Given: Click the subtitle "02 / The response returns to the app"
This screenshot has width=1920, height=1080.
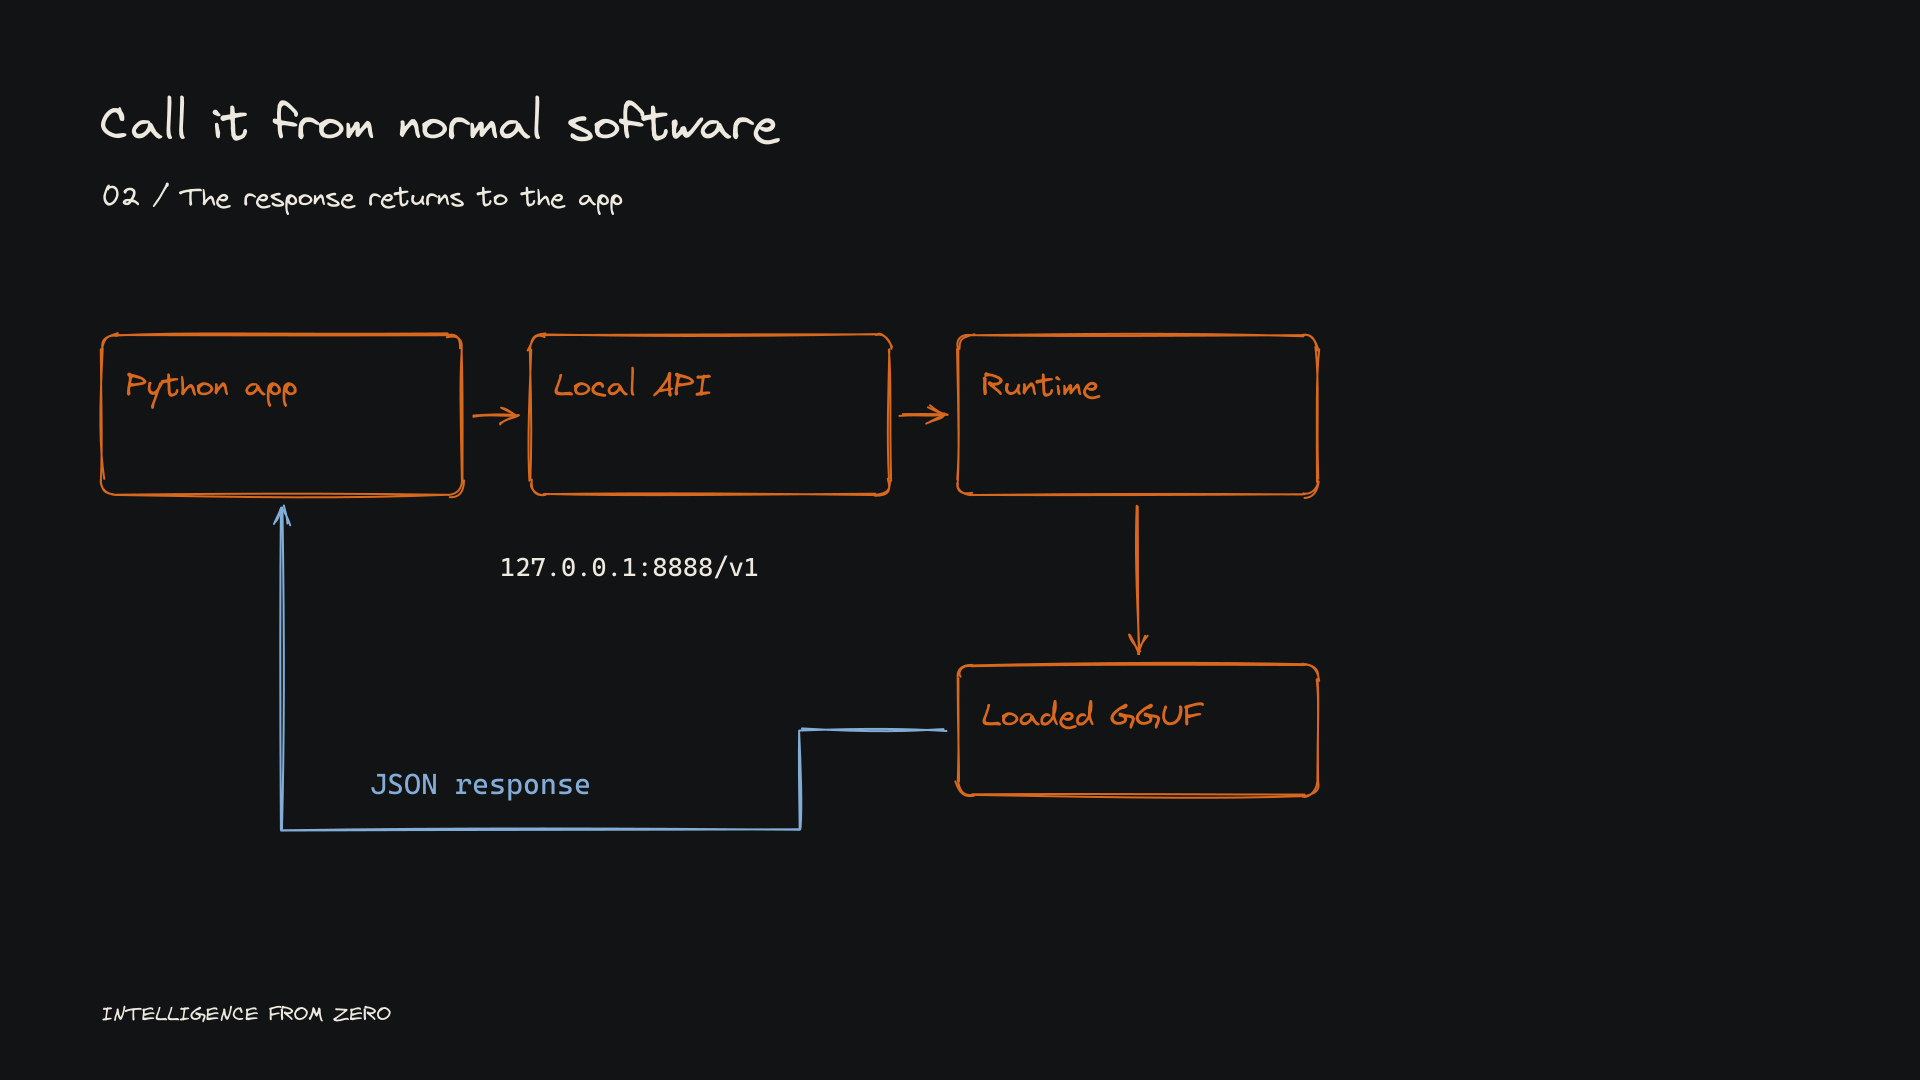Looking at the screenshot, I should [x=362, y=197].
